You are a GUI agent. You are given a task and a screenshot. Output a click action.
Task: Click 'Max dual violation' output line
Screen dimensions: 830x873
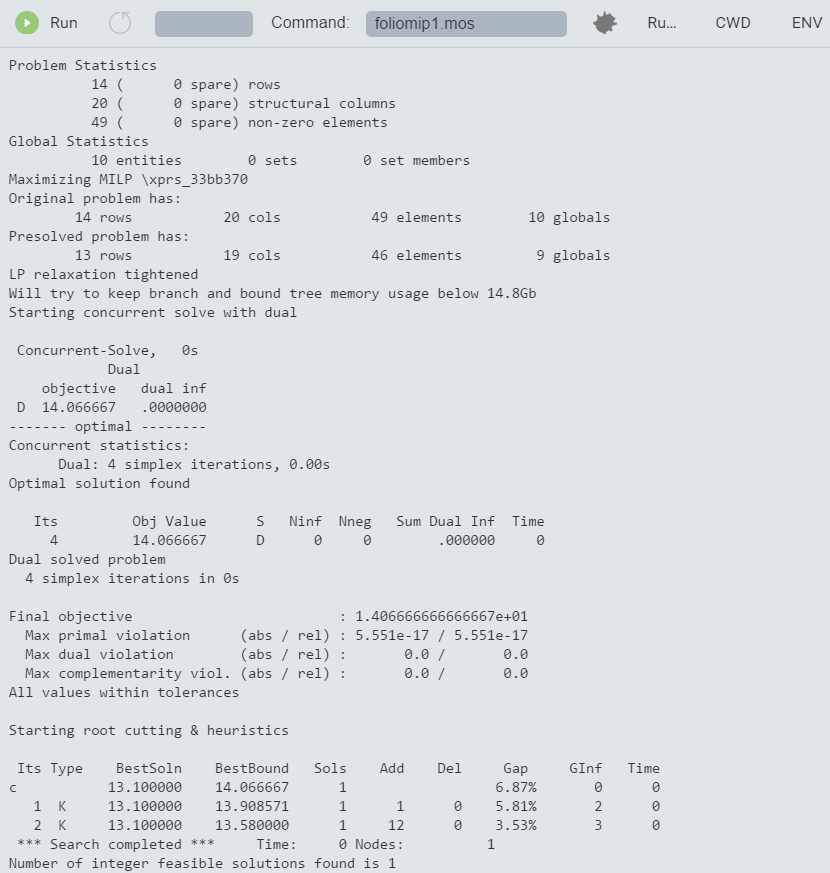click(x=276, y=654)
